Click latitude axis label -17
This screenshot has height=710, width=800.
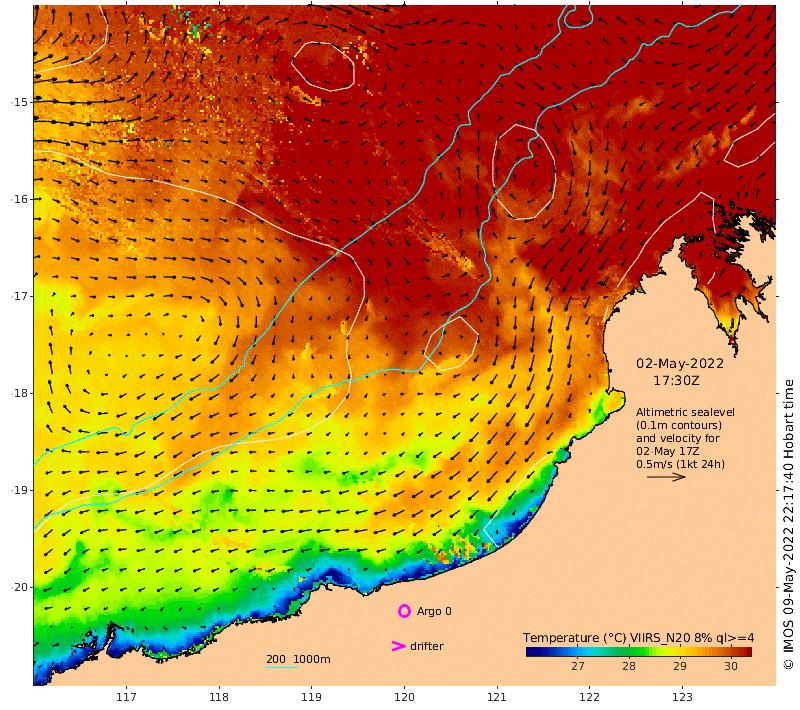pyautogui.click(x=19, y=296)
